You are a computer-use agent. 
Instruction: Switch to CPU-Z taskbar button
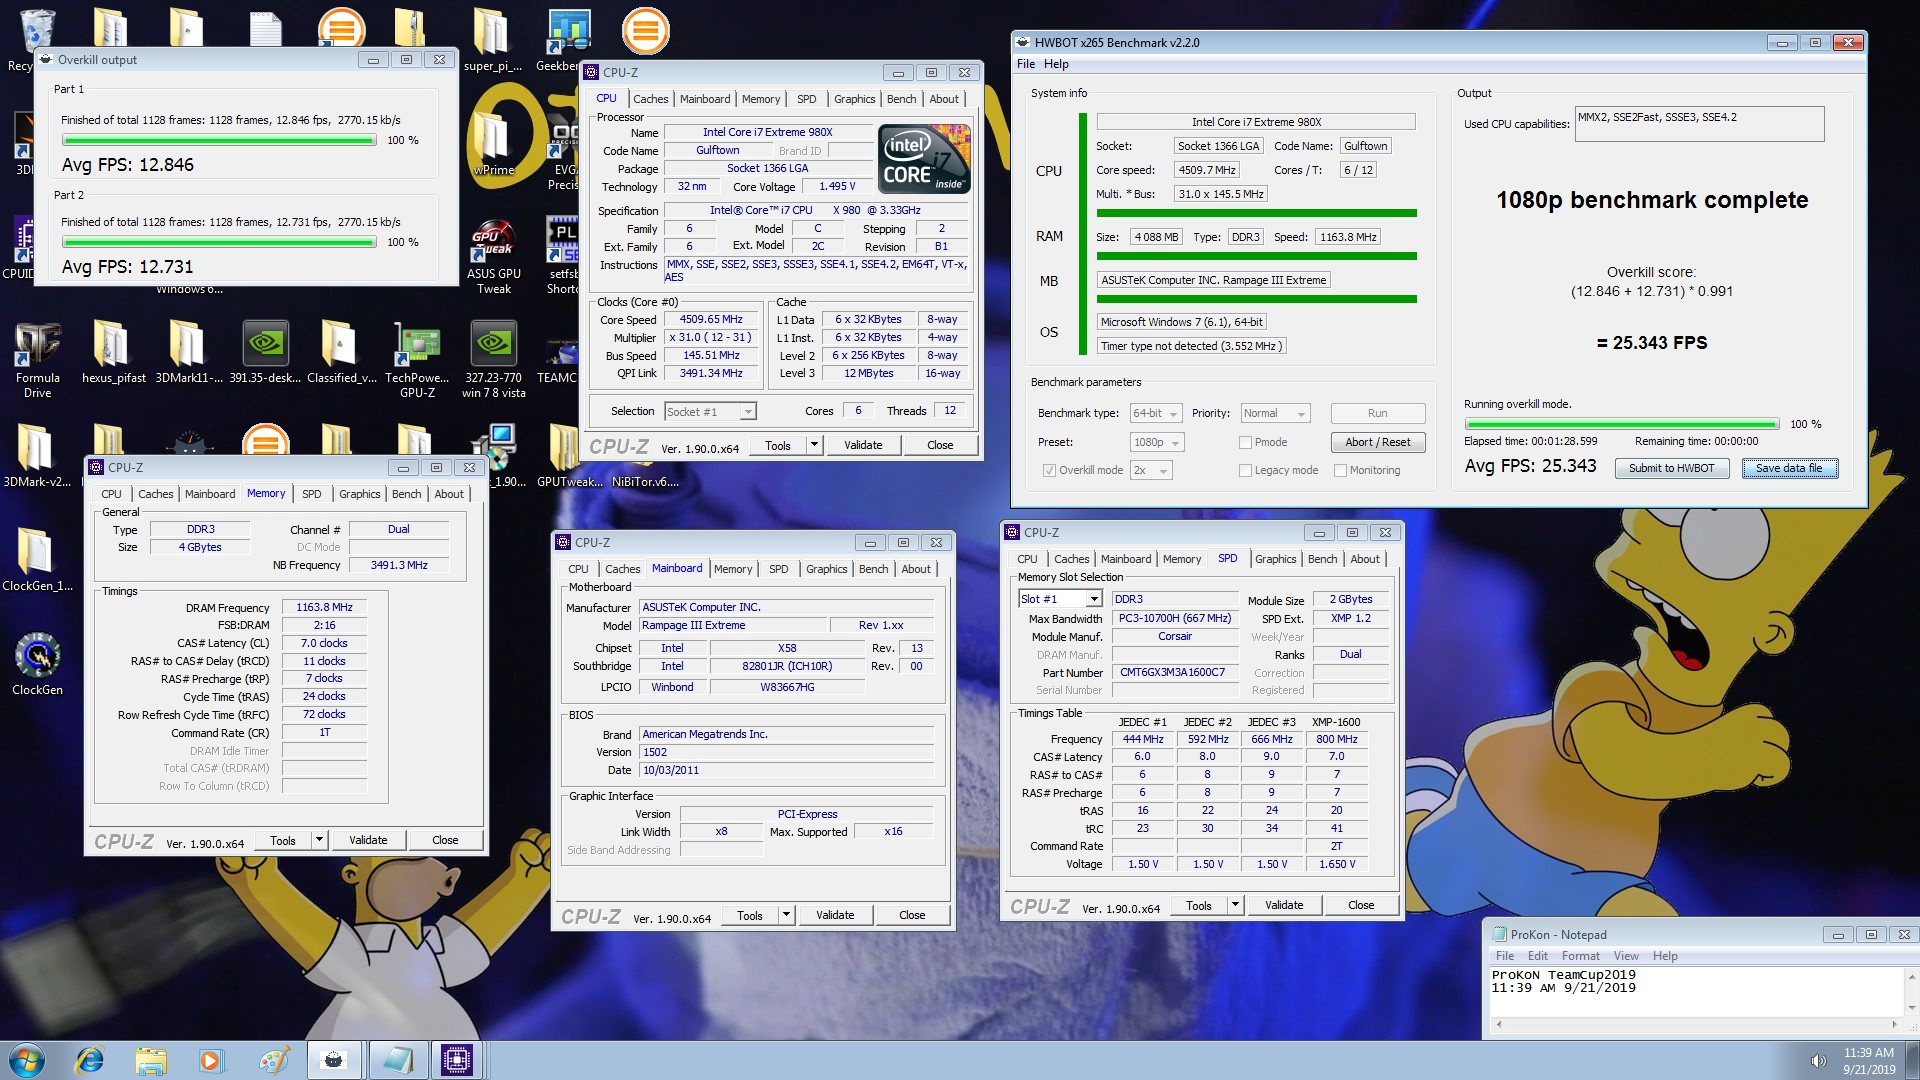tap(456, 1060)
